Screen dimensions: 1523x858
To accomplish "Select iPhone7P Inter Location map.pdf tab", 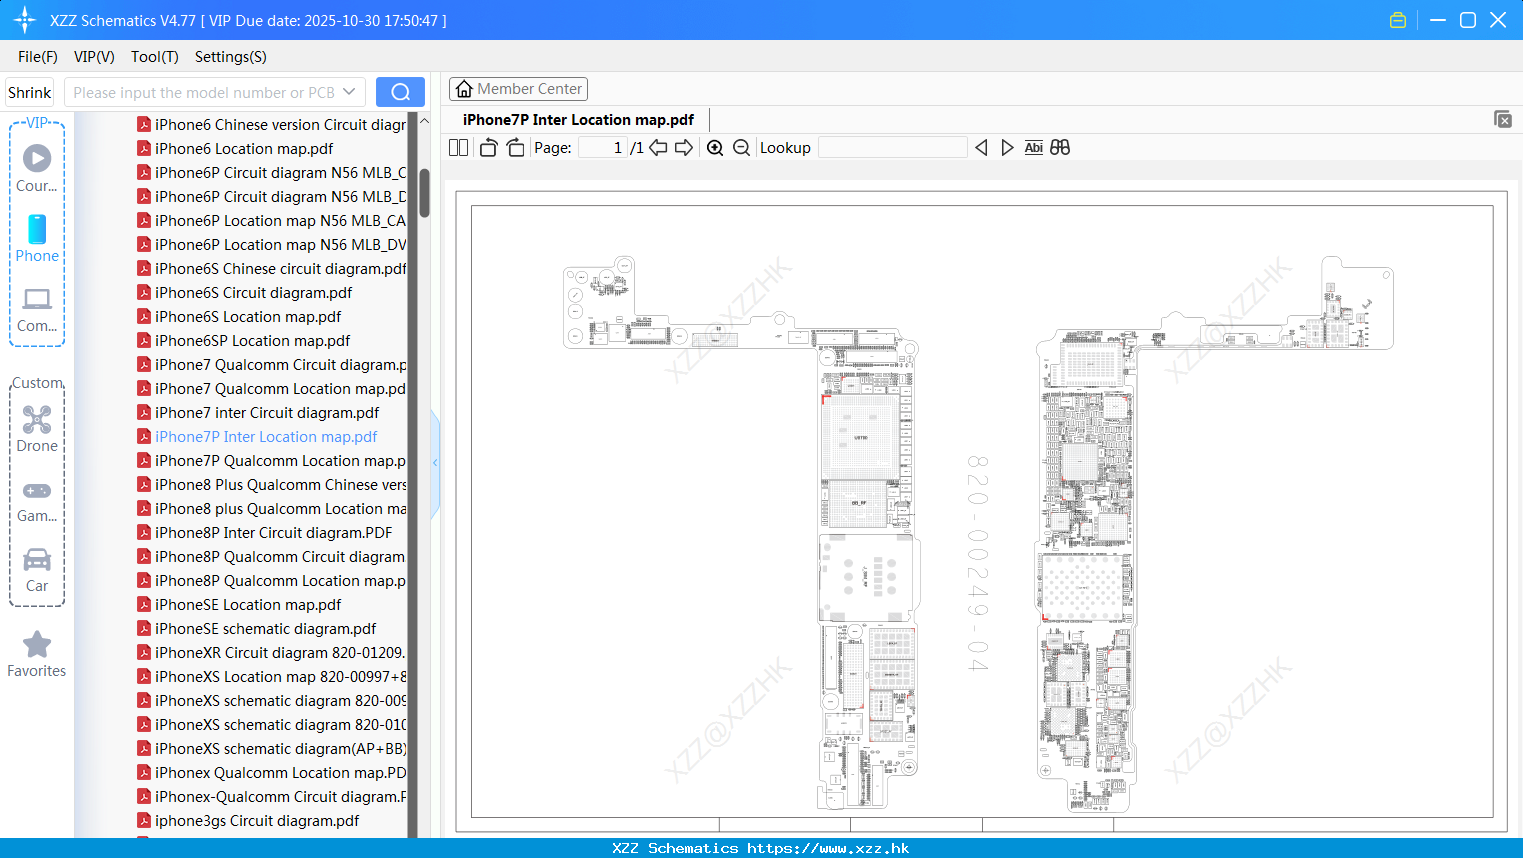I will (578, 120).
